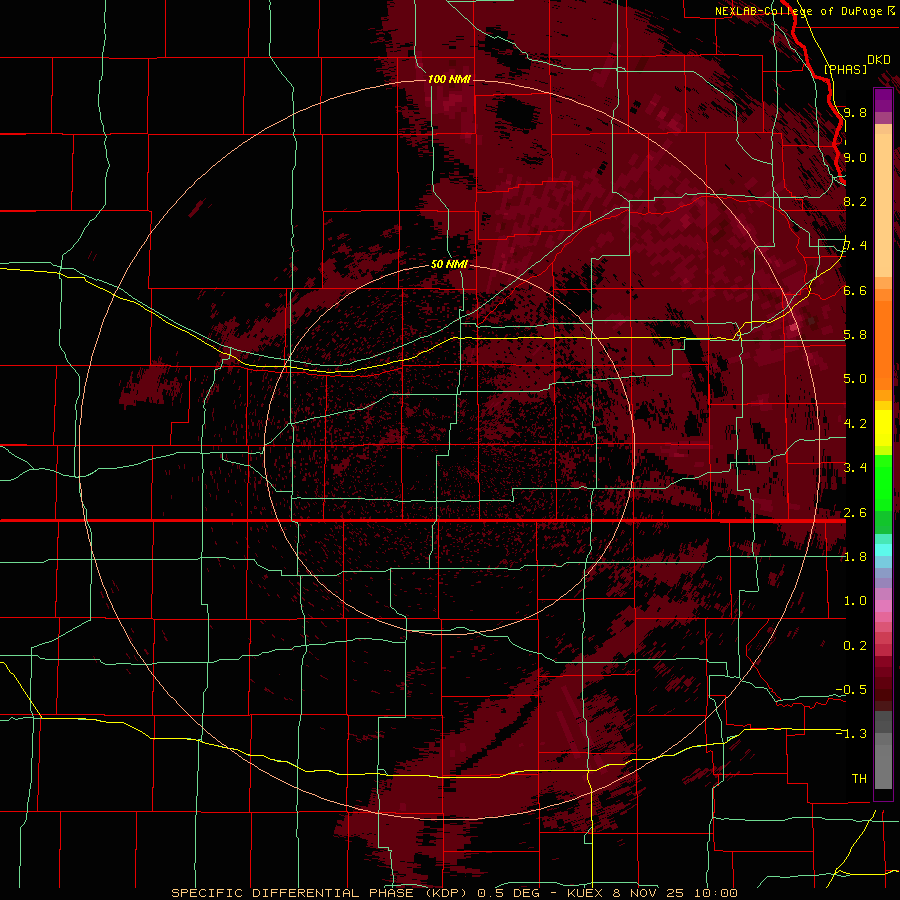Click the (KDP) abbreviation in caption

point(447,893)
